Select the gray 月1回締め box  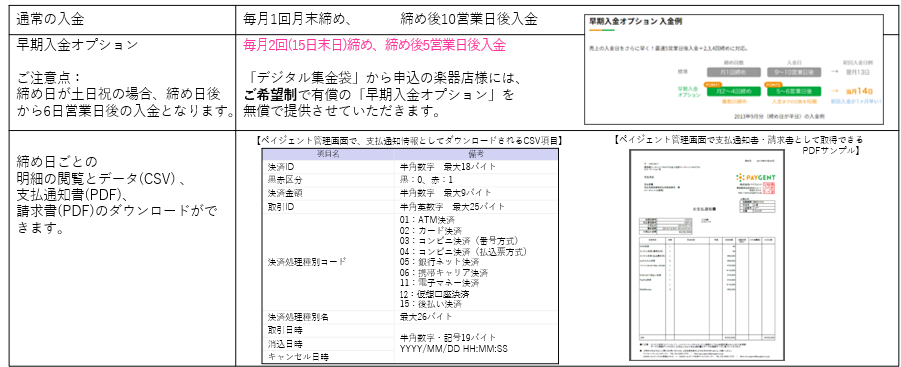pos(733,73)
